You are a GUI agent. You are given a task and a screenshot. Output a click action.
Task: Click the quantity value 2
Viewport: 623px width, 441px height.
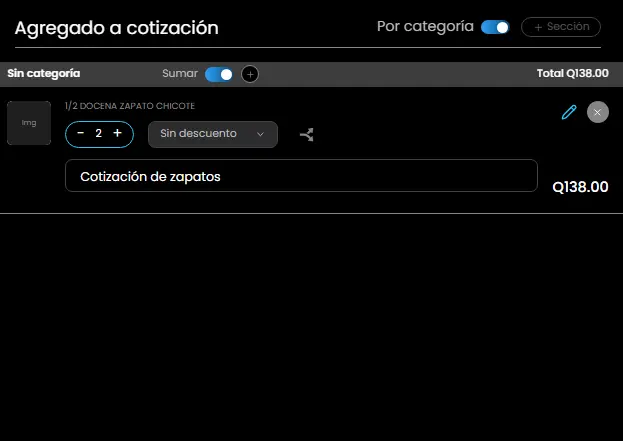pos(99,133)
